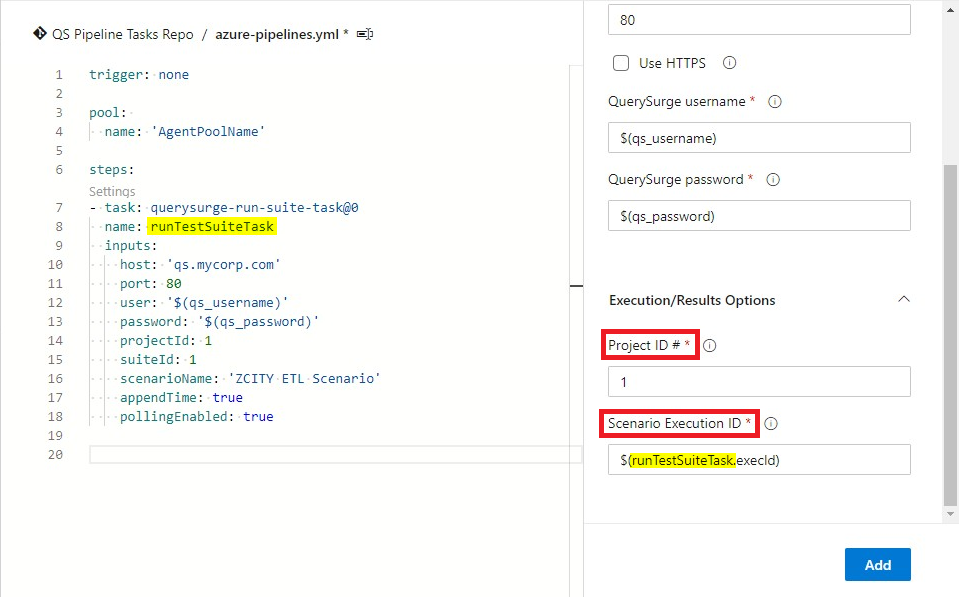Click the port field containing 80

point(759,20)
